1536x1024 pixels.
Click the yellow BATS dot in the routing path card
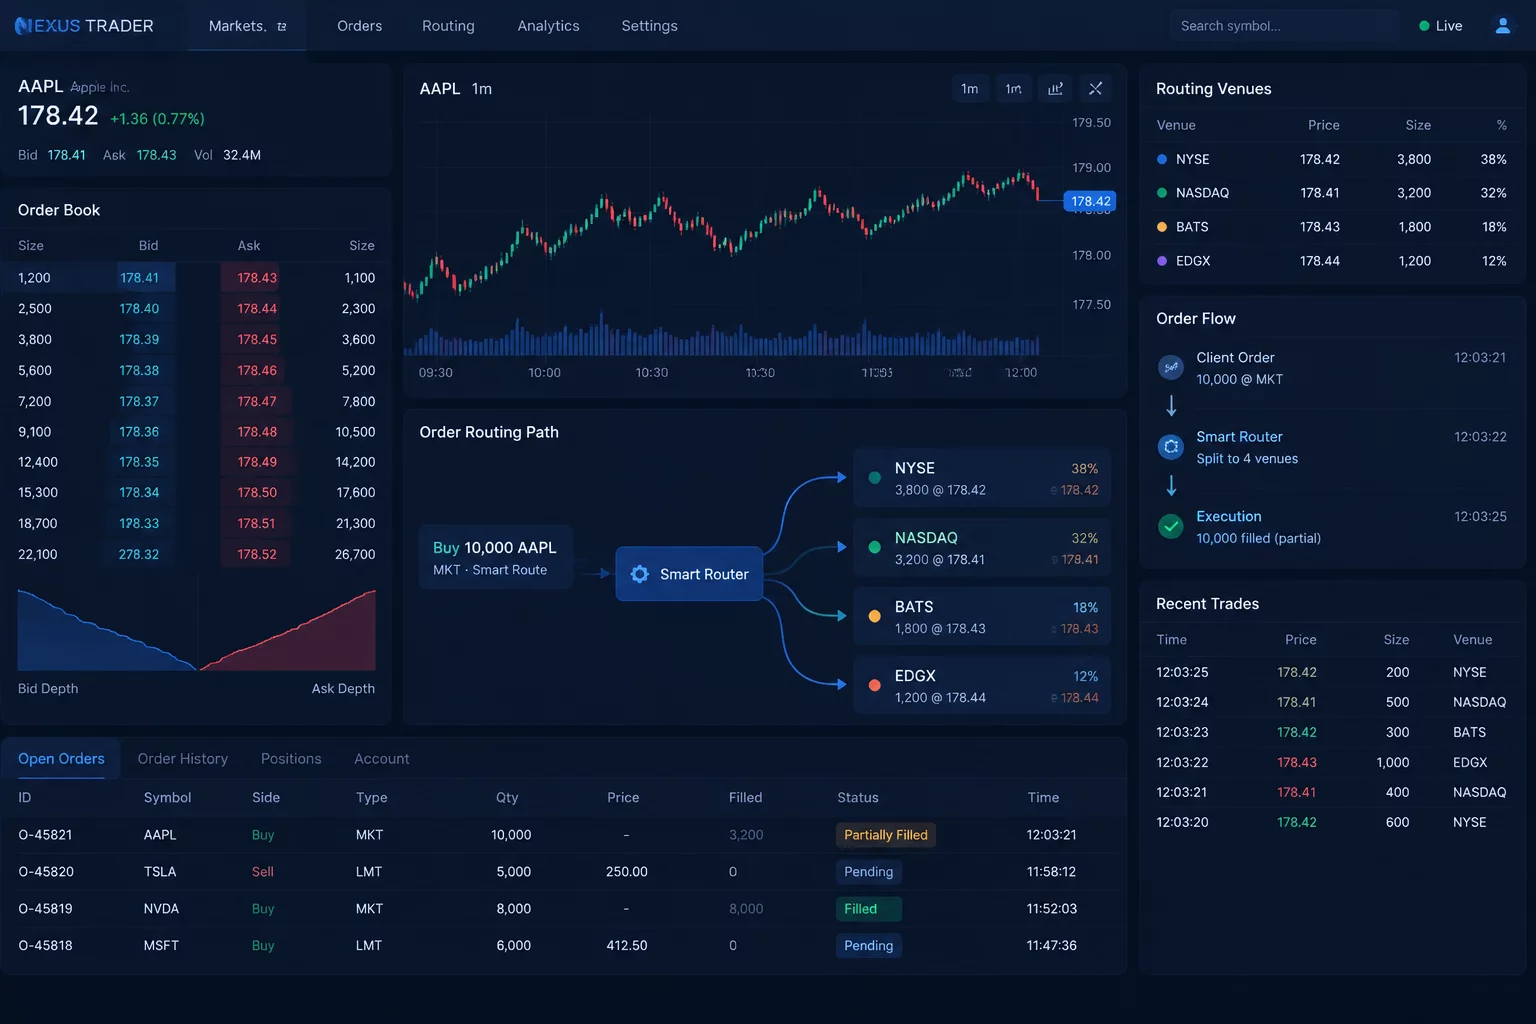[875, 617]
